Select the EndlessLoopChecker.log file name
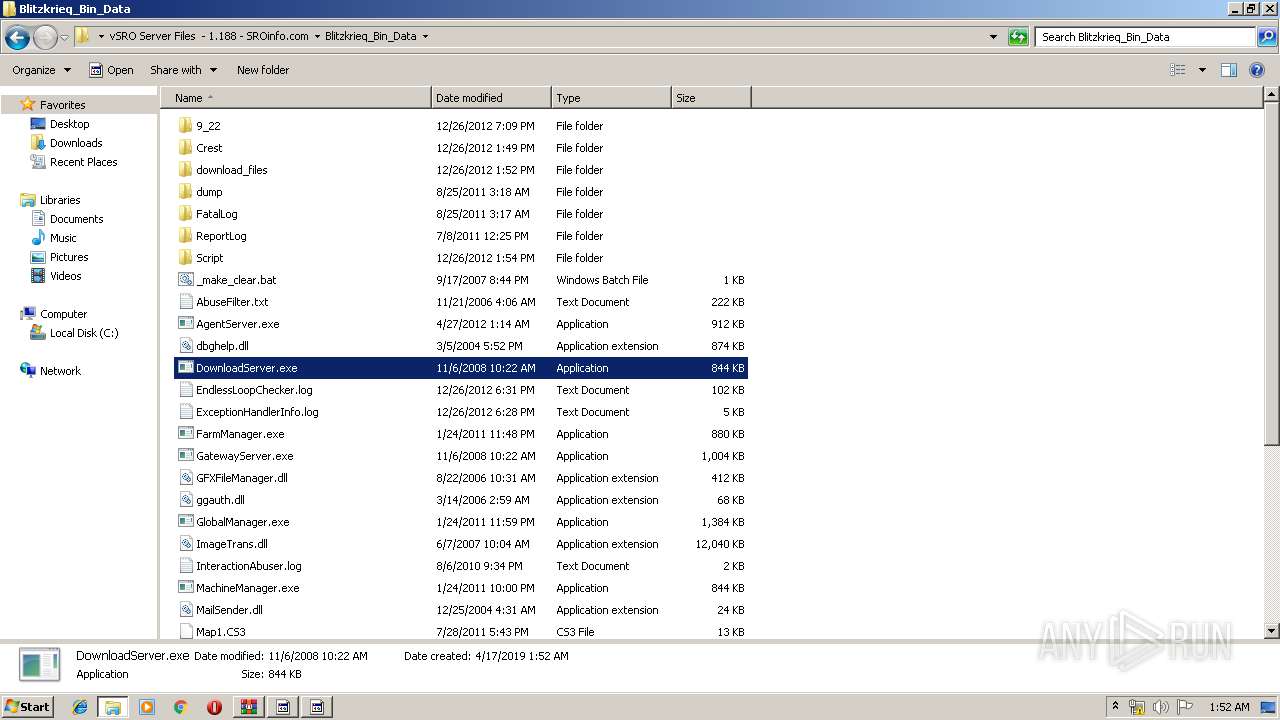 point(254,390)
